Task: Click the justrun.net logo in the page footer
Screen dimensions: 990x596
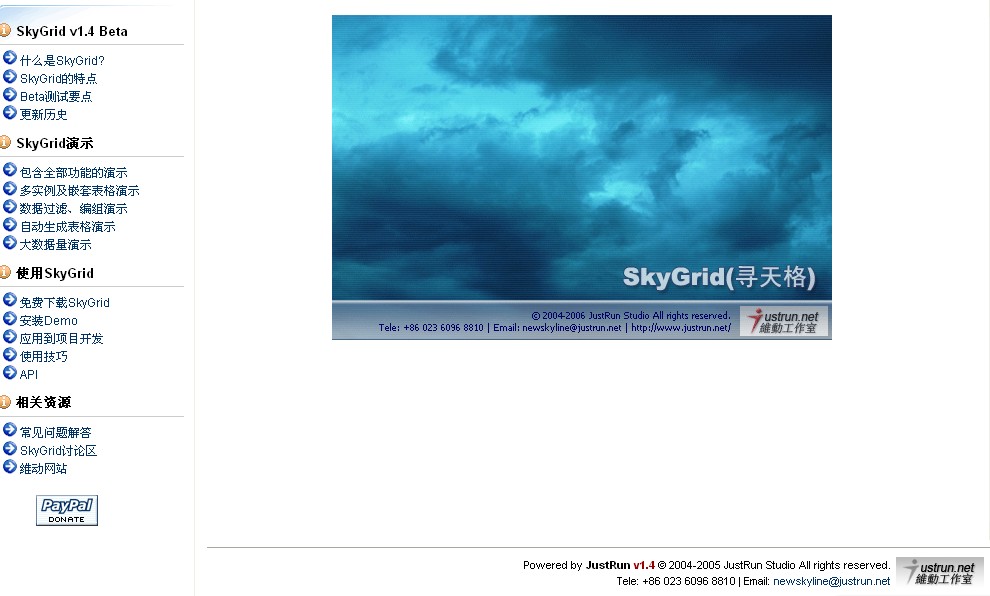Action: [939, 573]
